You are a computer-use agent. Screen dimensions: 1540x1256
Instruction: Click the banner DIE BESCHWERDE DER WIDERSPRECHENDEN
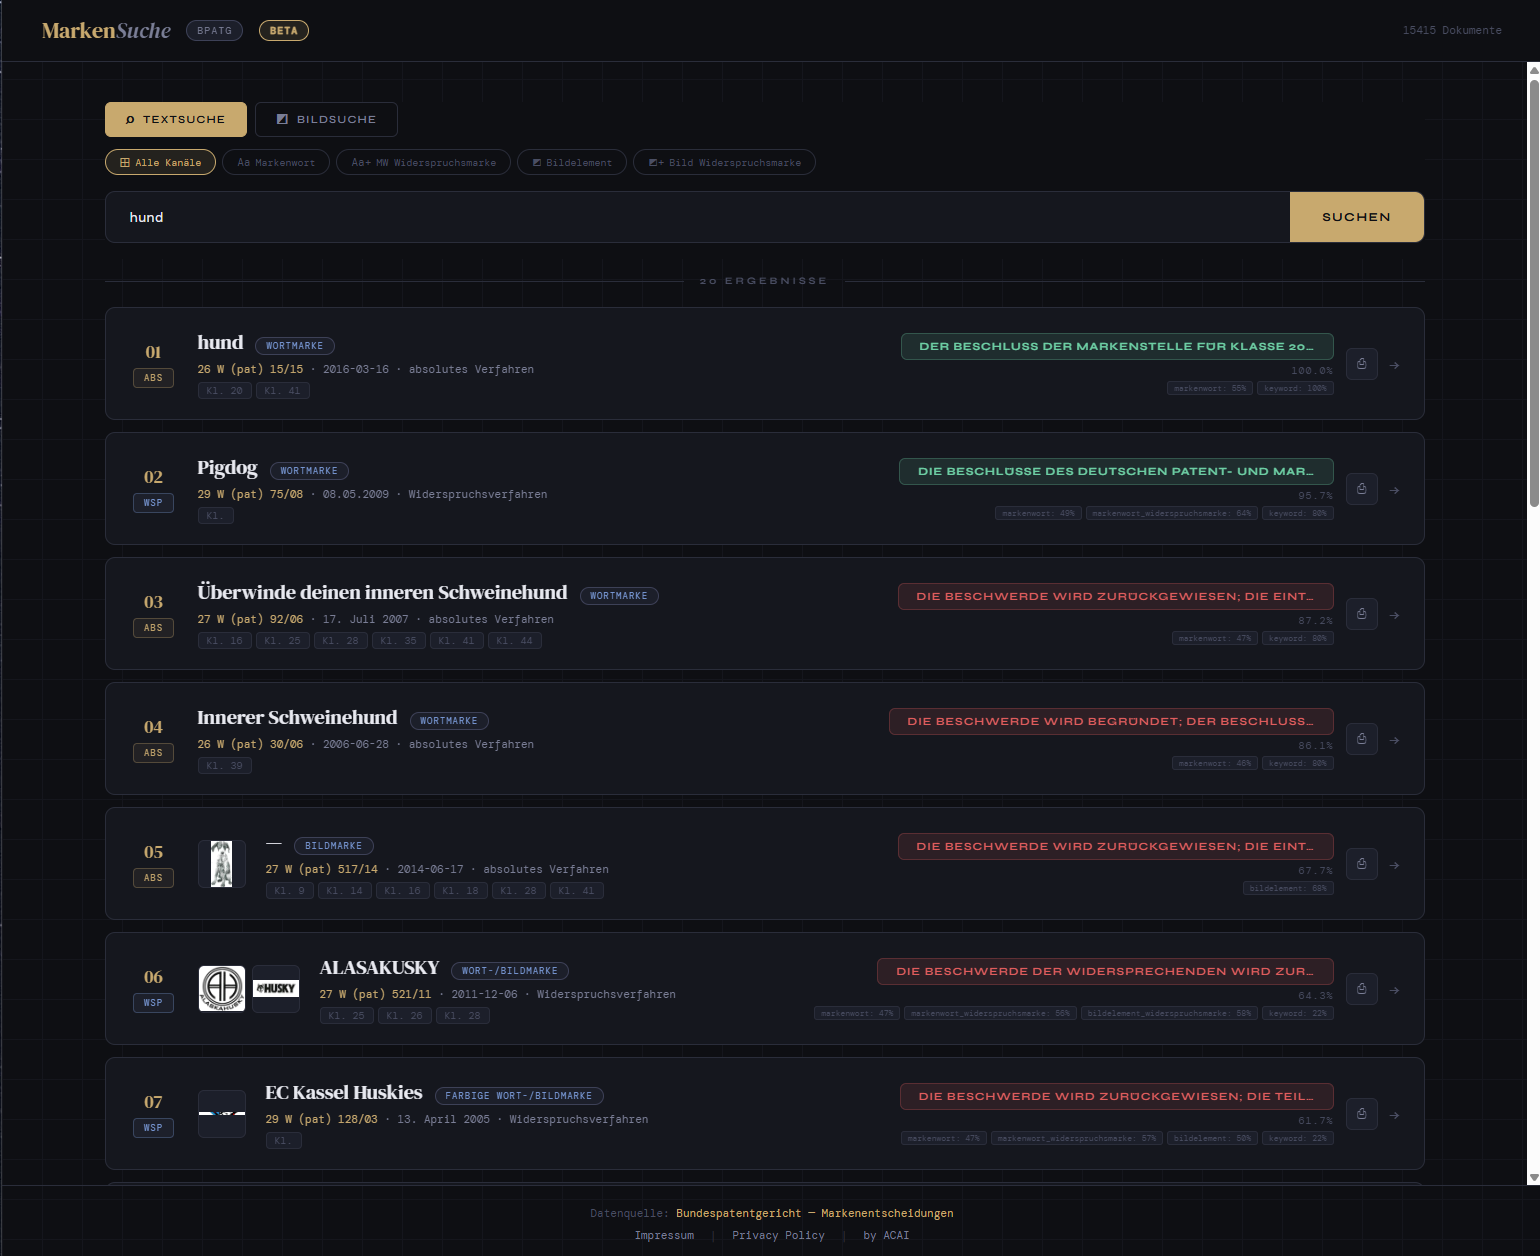pyautogui.click(x=1105, y=971)
